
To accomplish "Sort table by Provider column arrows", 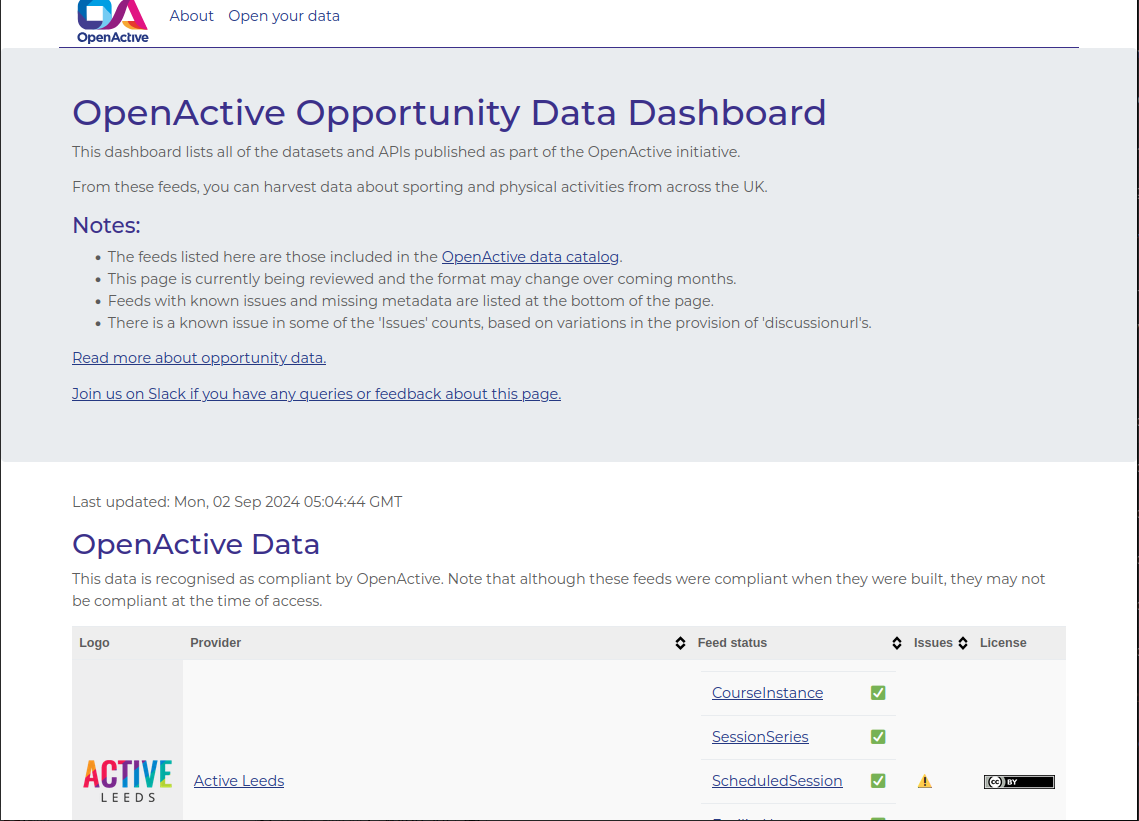I will [680, 643].
